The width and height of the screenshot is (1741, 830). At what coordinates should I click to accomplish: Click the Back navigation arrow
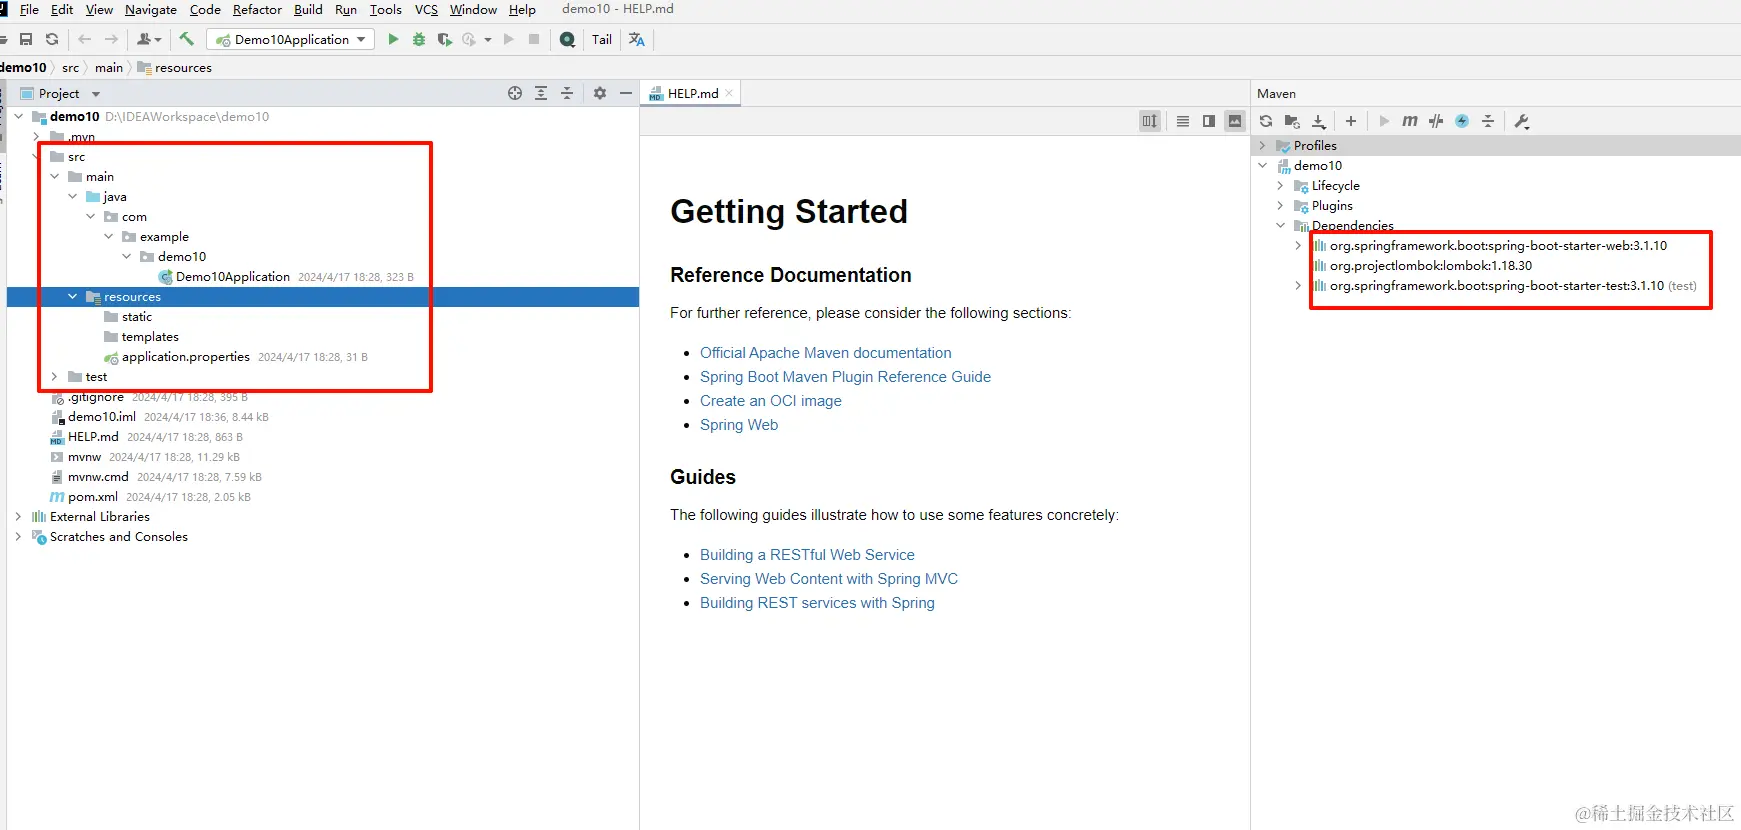click(x=85, y=39)
